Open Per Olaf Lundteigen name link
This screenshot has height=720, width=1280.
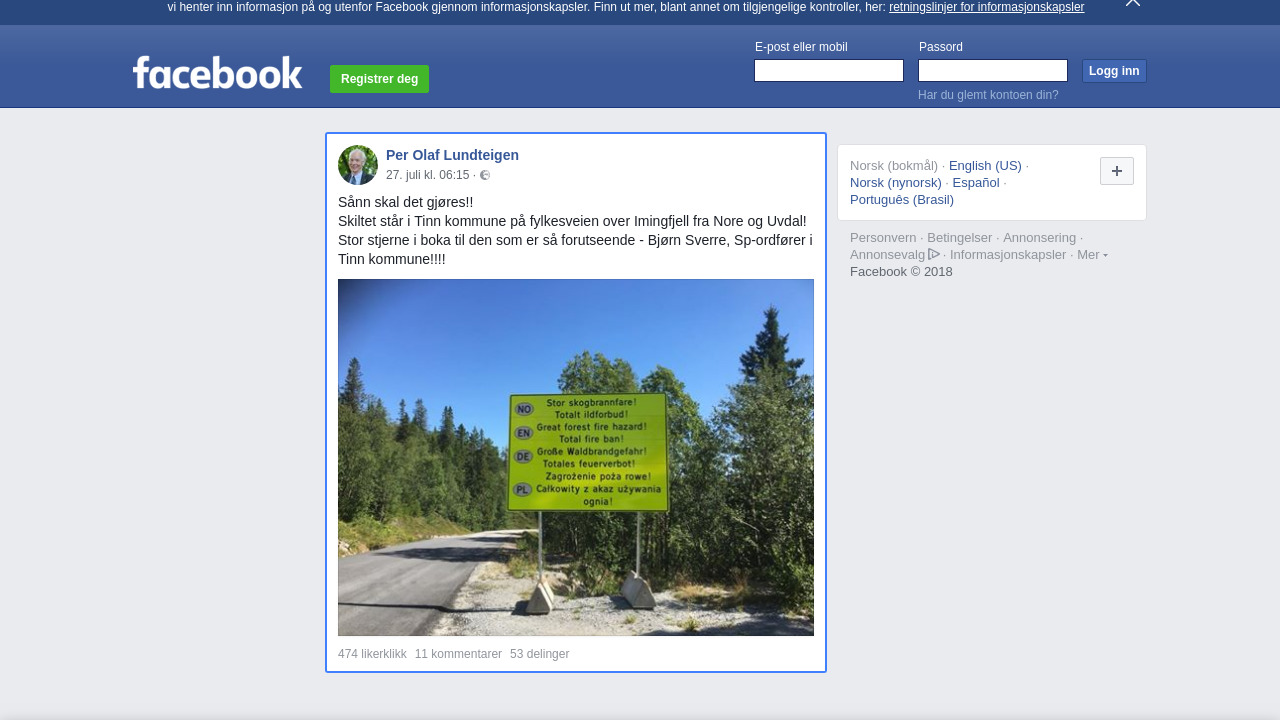[x=452, y=155]
